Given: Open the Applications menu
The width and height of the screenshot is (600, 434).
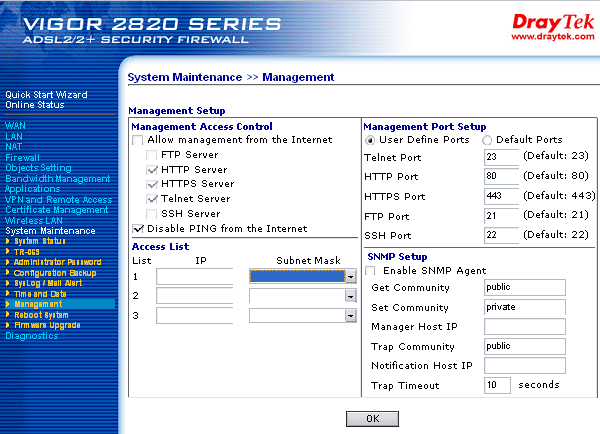Looking at the screenshot, I should 33,189.
